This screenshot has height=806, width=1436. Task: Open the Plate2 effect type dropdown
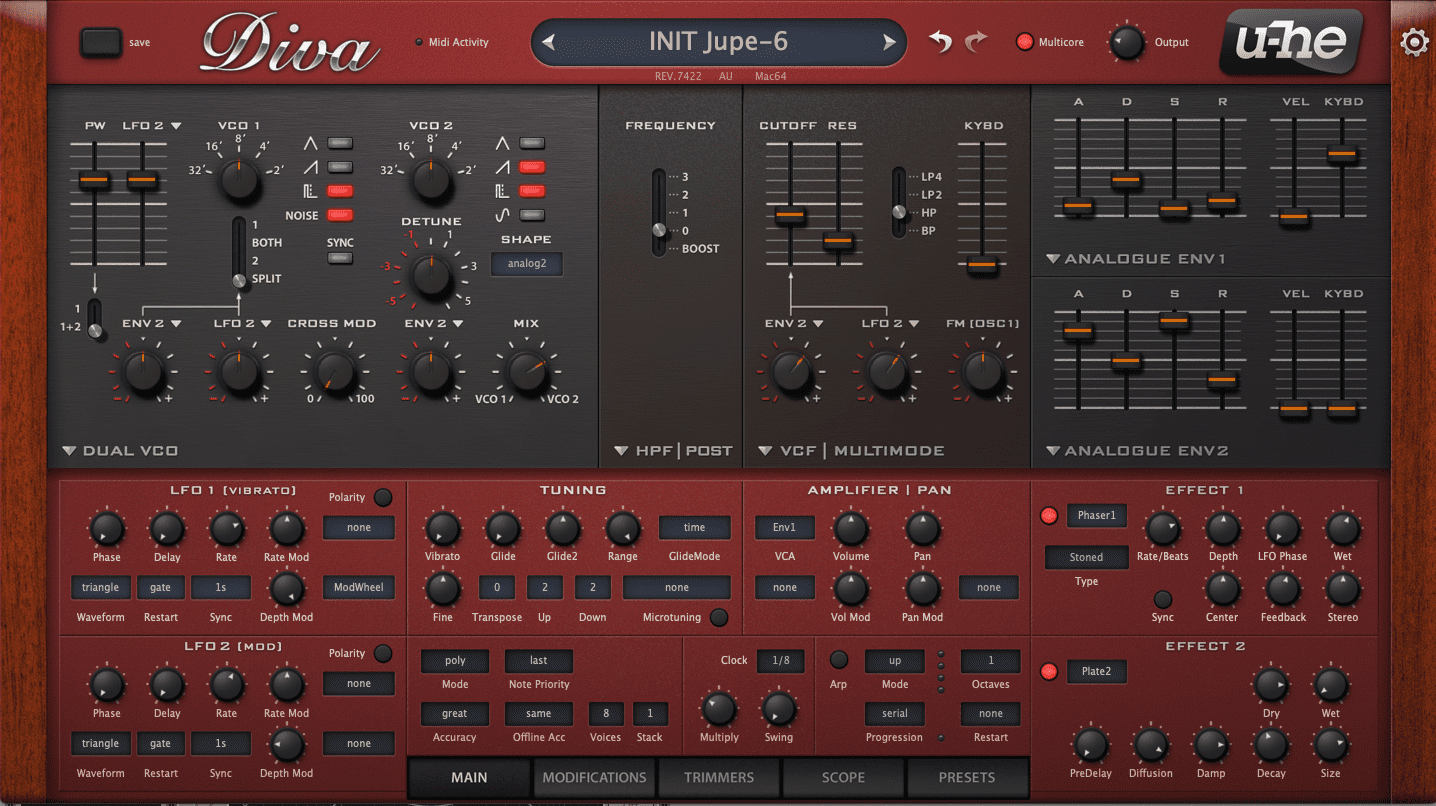[1097, 672]
